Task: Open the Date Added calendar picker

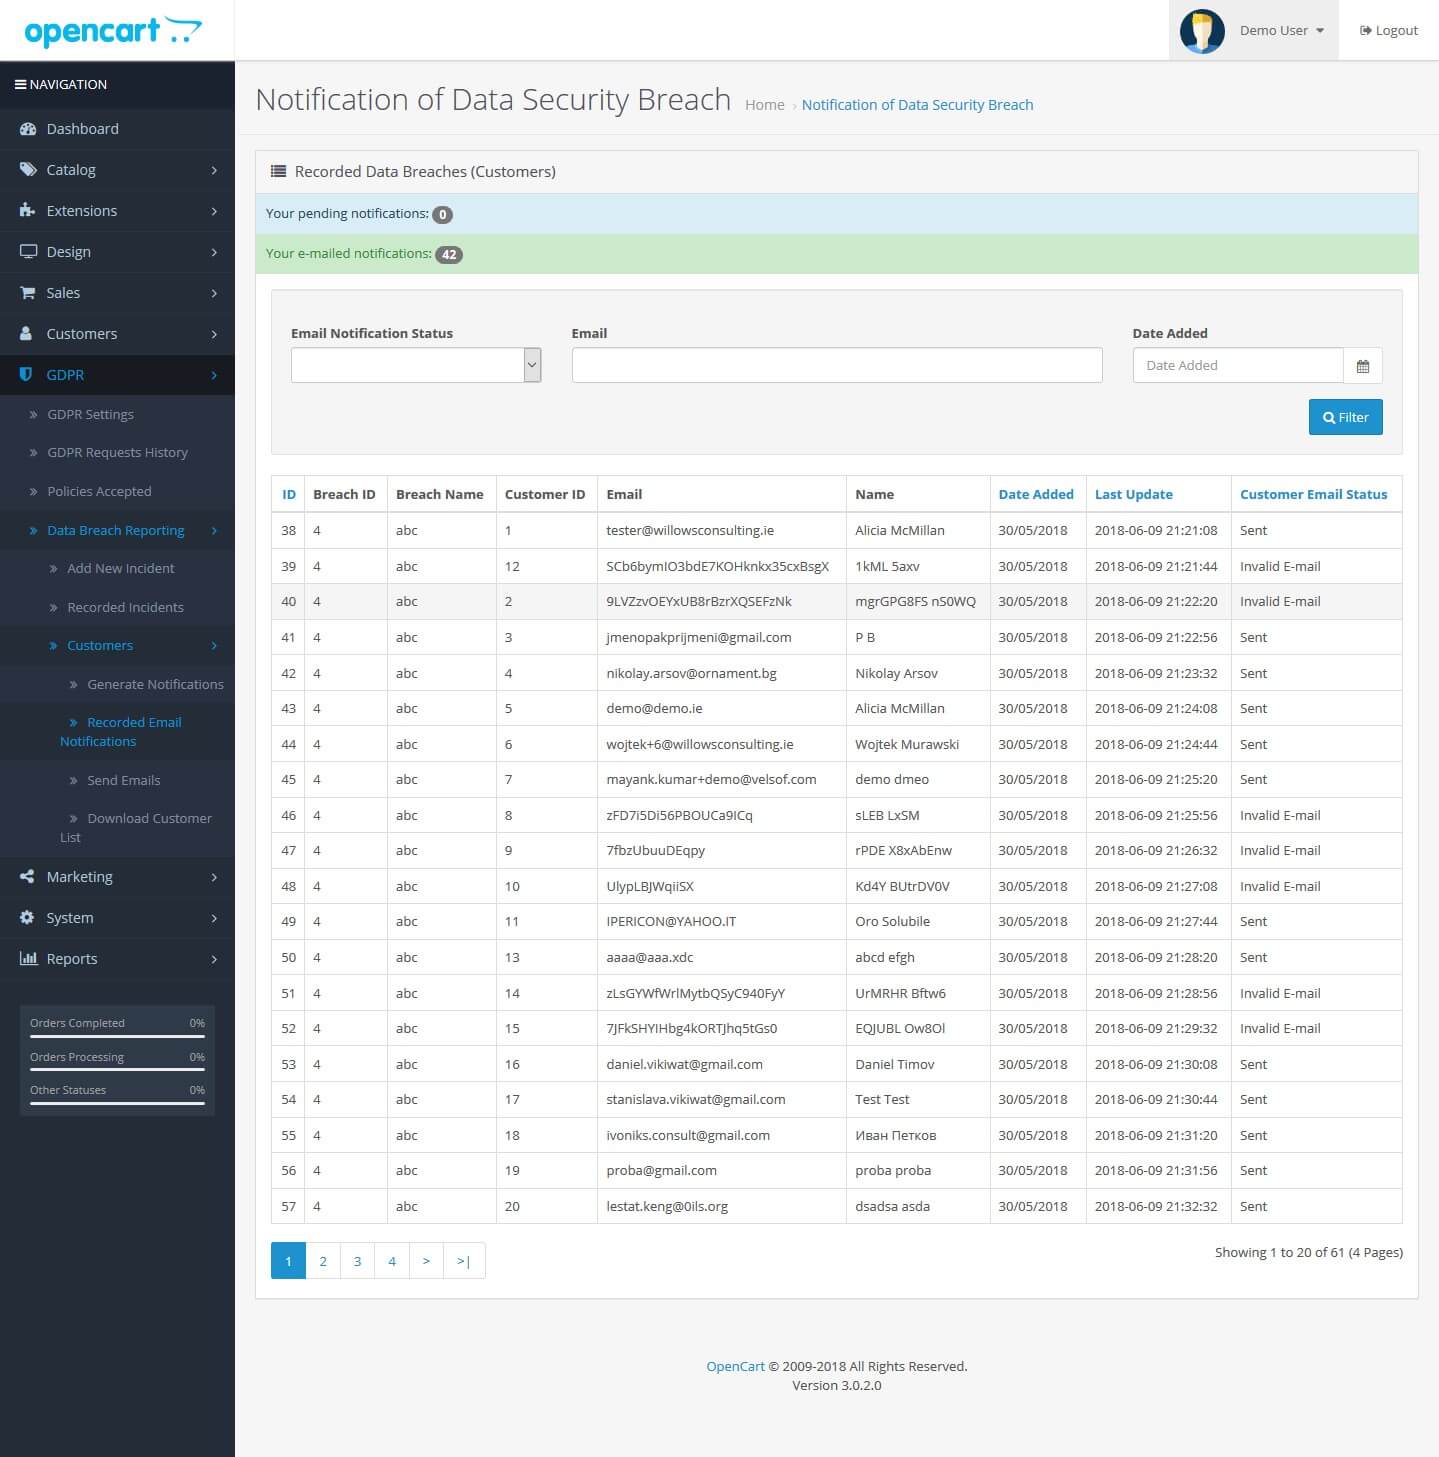Action: point(1362,366)
